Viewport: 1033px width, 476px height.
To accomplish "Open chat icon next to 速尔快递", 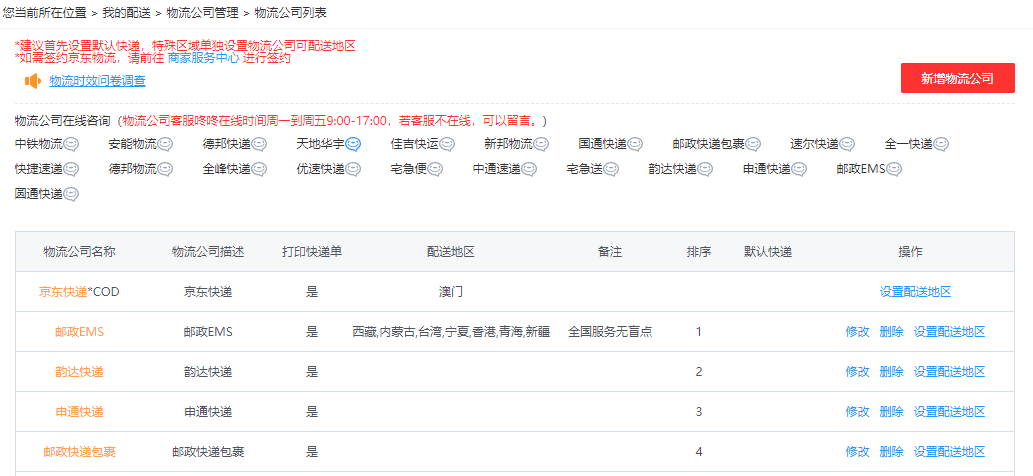I will pyautogui.click(x=847, y=144).
